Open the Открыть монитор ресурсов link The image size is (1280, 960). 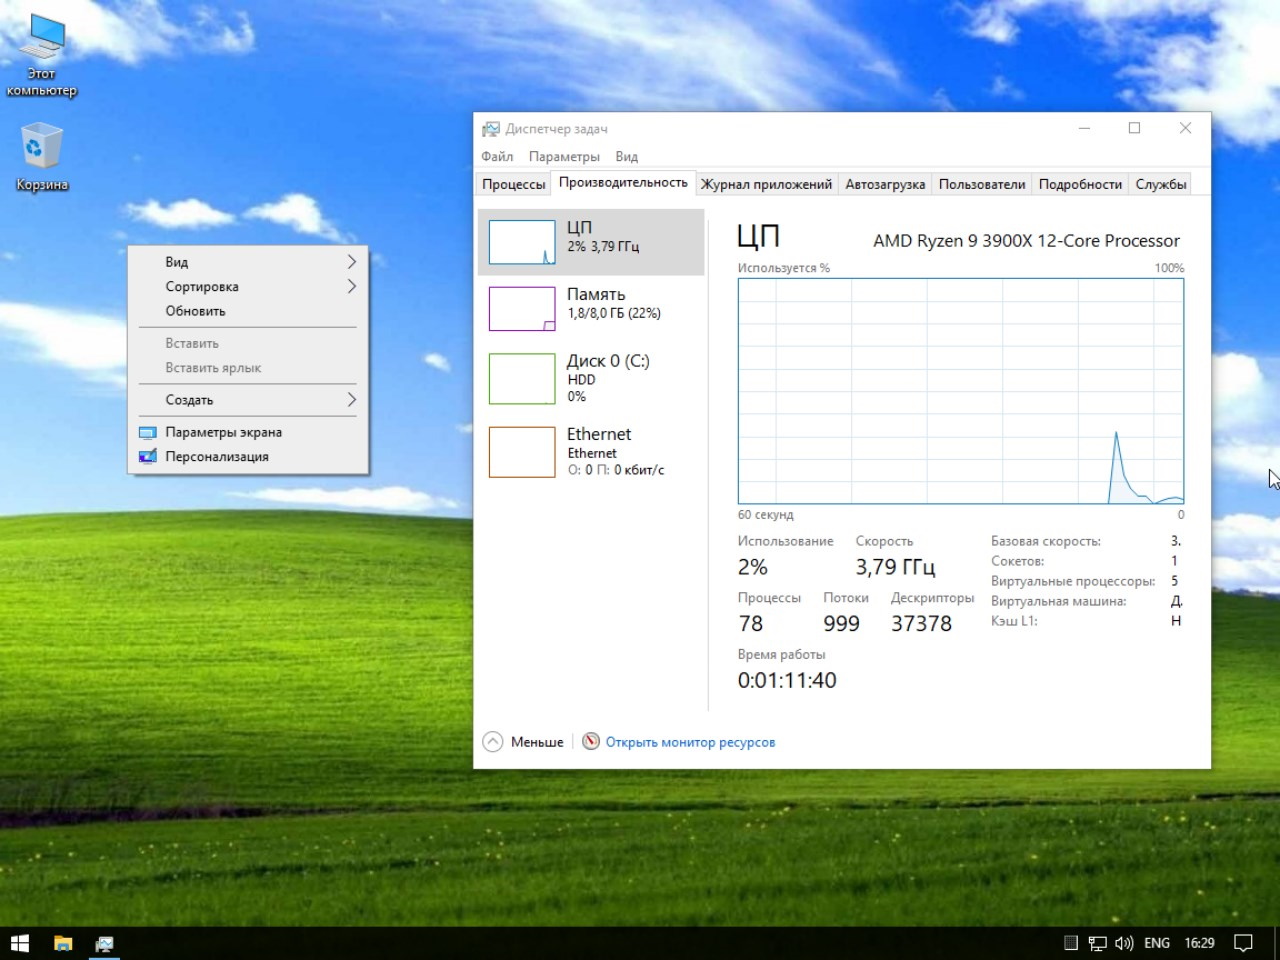pos(690,742)
